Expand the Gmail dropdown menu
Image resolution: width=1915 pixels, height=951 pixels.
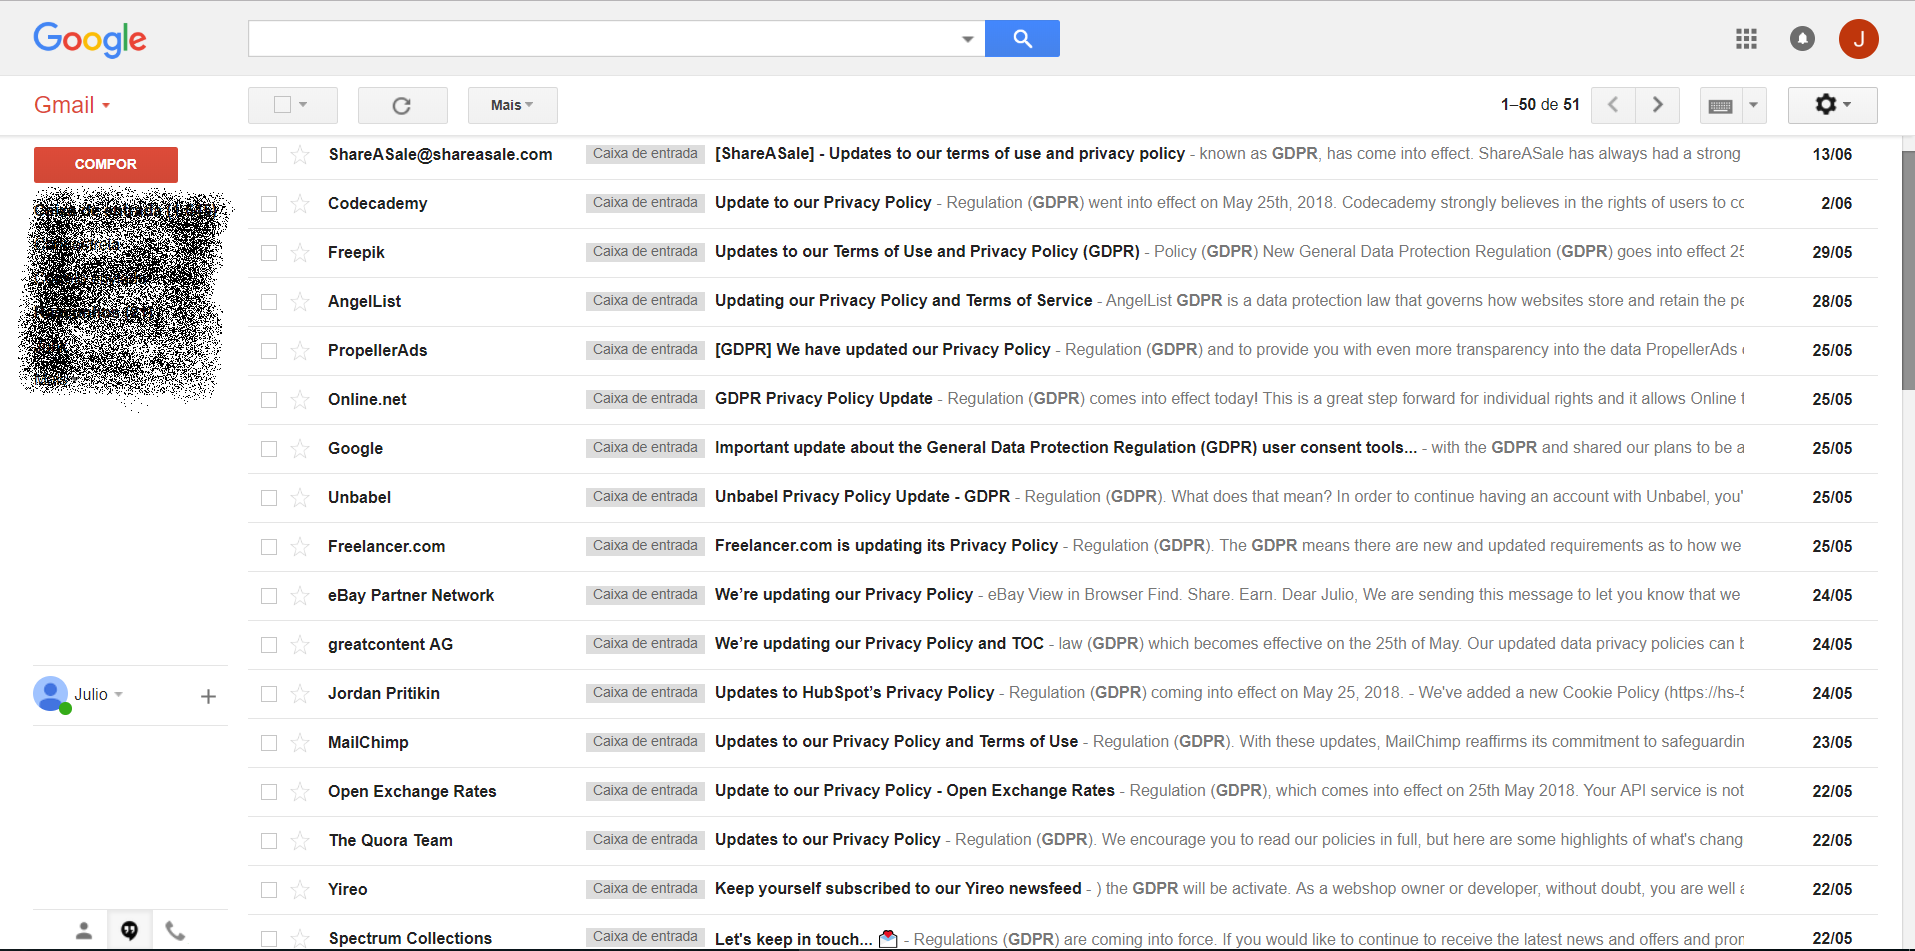click(x=72, y=105)
